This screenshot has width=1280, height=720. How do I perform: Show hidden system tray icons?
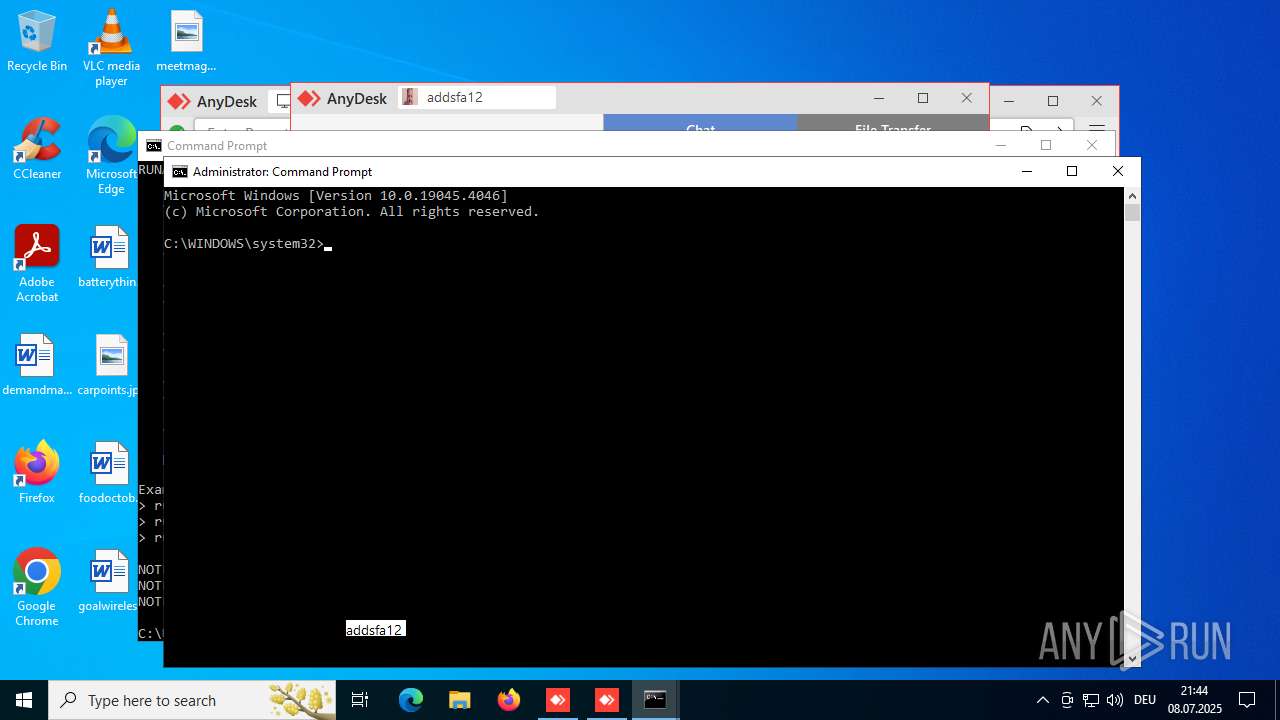pyautogui.click(x=1043, y=700)
